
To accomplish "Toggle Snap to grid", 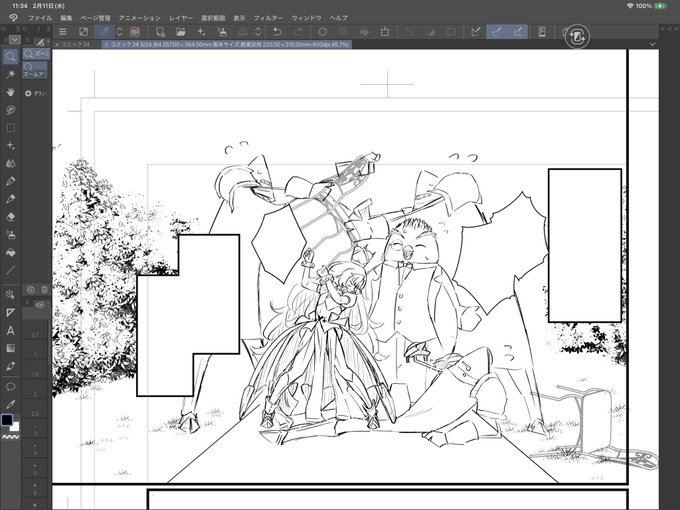I will [518, 32].
